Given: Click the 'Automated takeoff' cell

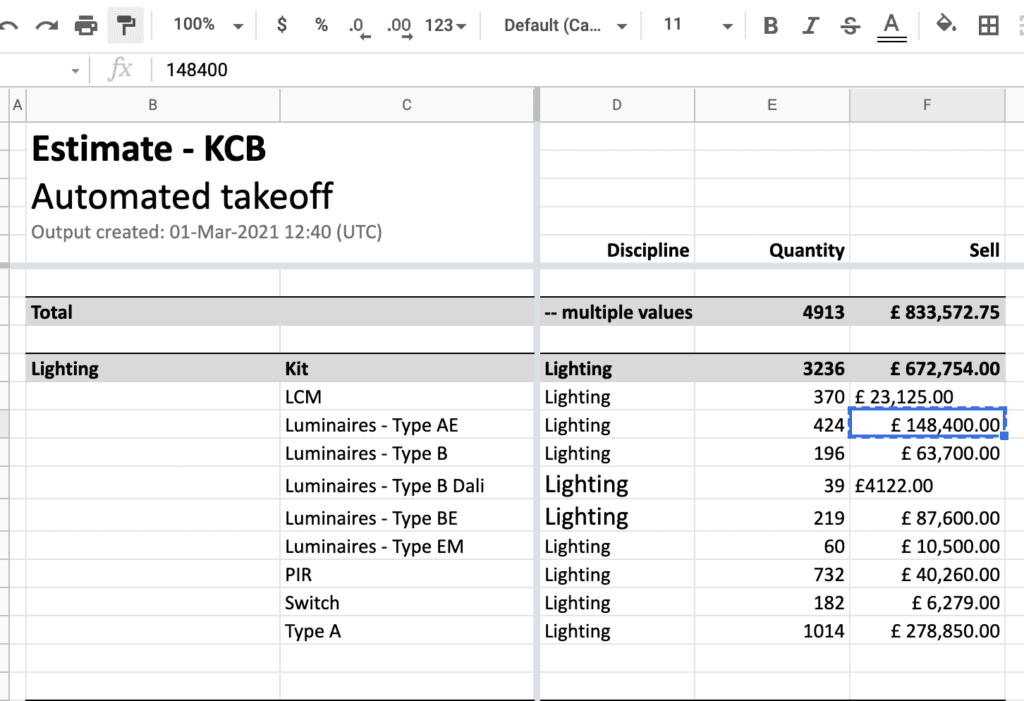Looking at the screenshot, I should click(182, 196).
